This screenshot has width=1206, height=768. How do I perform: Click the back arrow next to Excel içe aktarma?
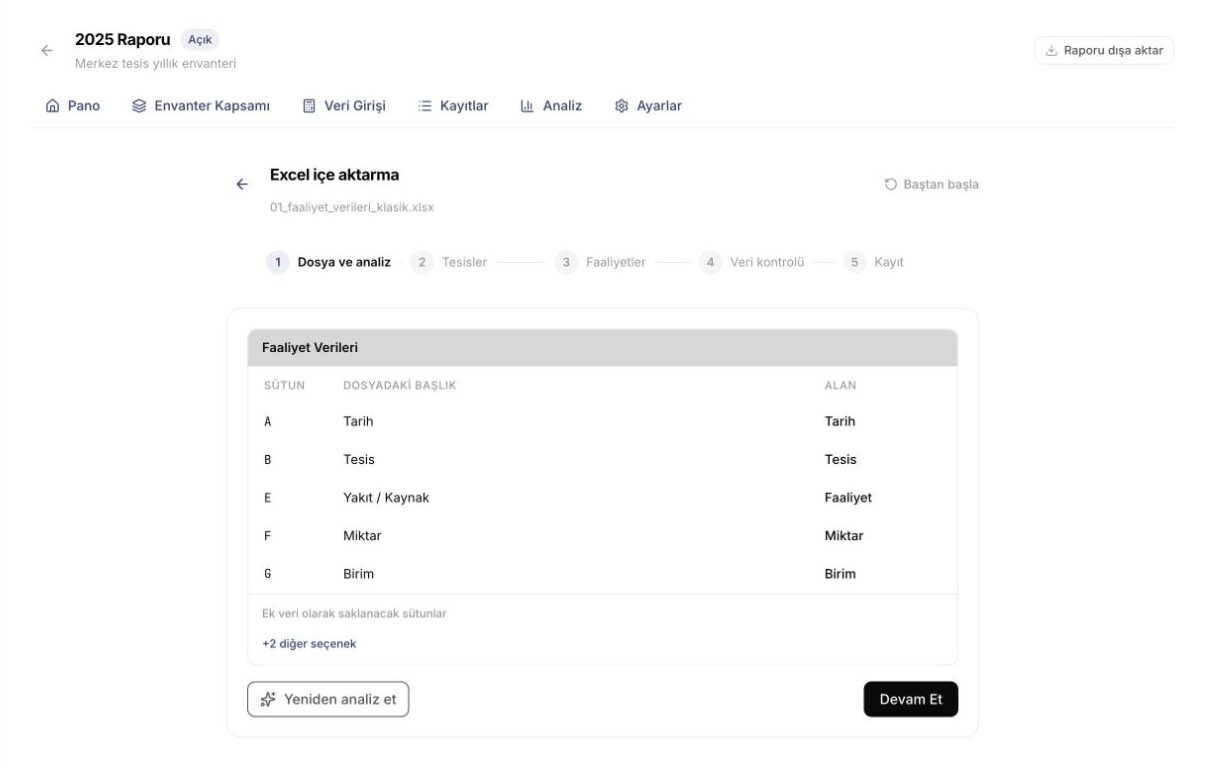point(242,184)
